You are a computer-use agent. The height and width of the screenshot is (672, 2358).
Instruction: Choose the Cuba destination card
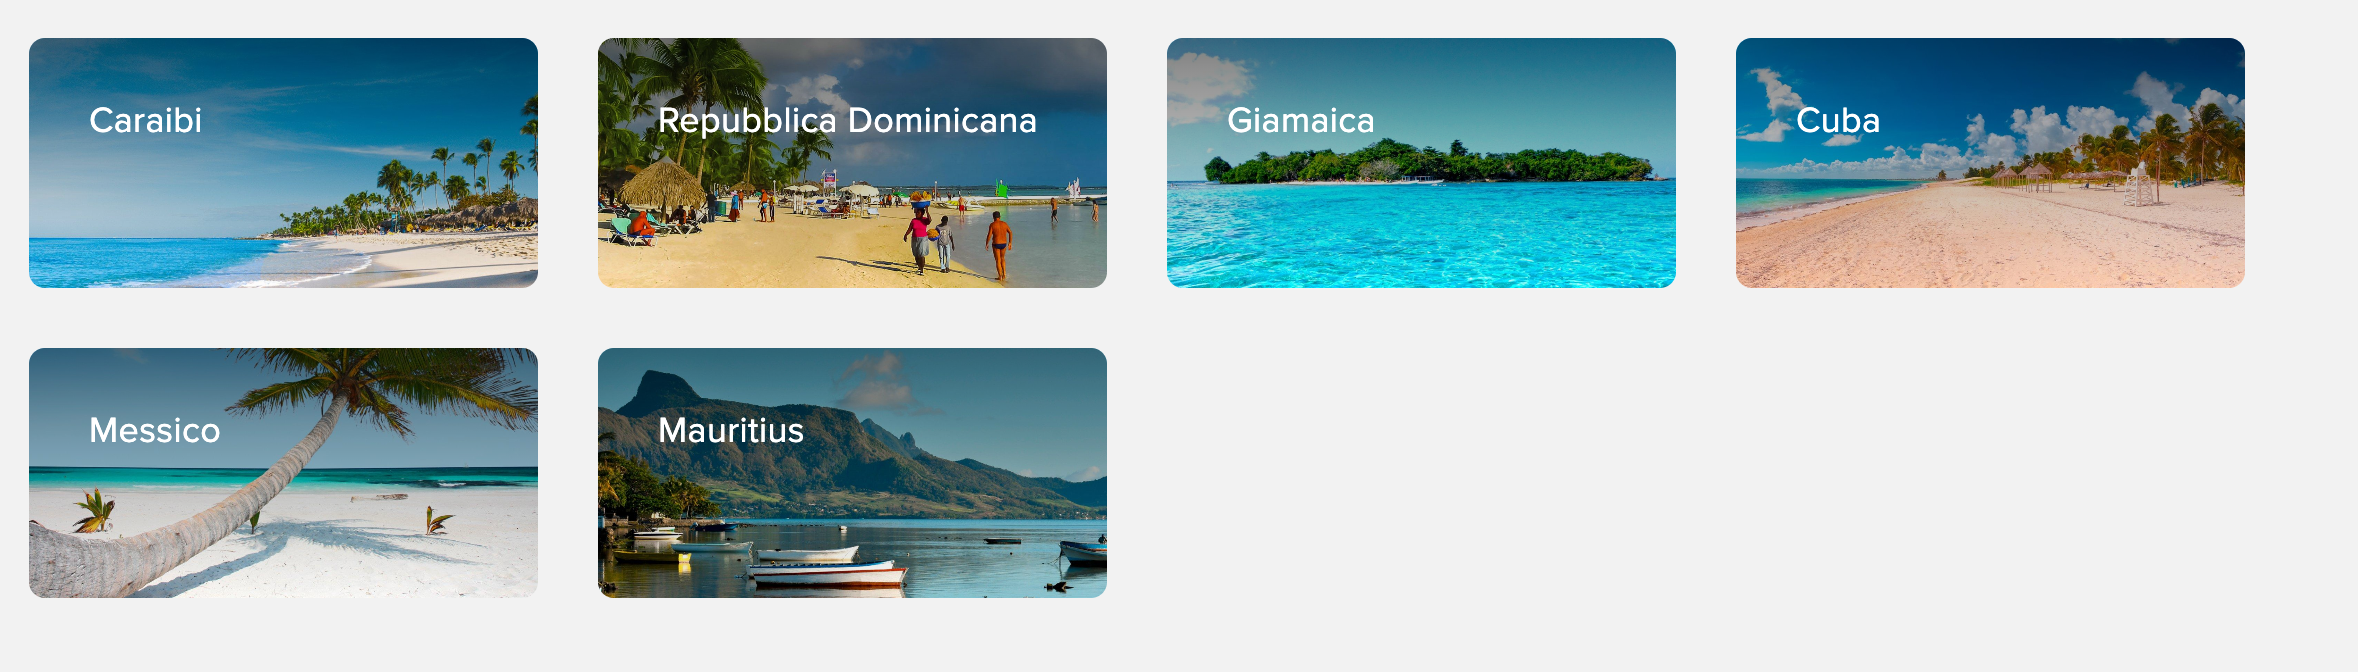[1990, 163]
